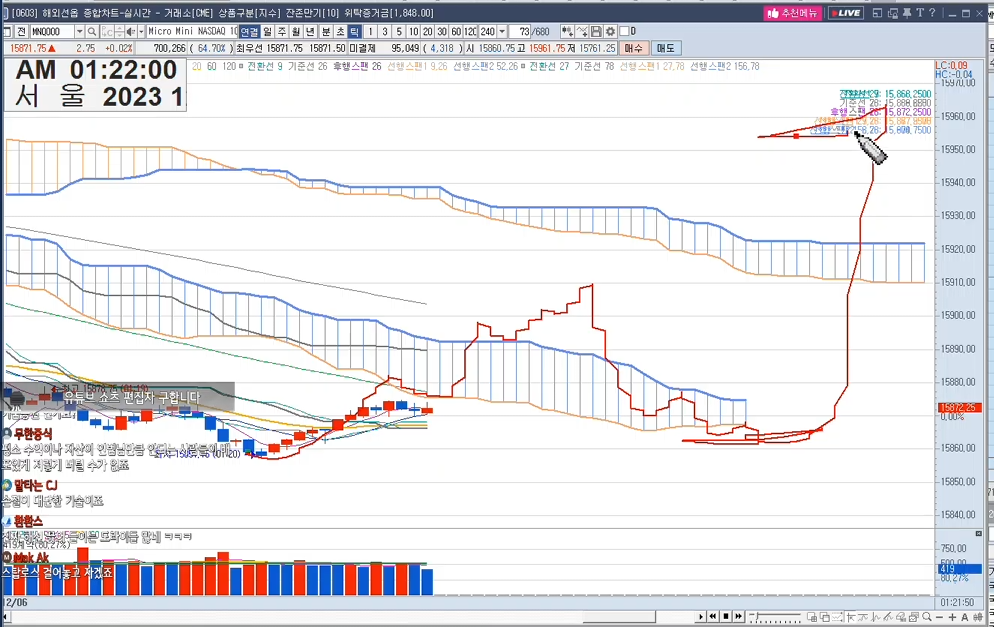Open the 추천메뉴 recommended menu
This screenshot has width=994, height=627.
click(792, 13)
